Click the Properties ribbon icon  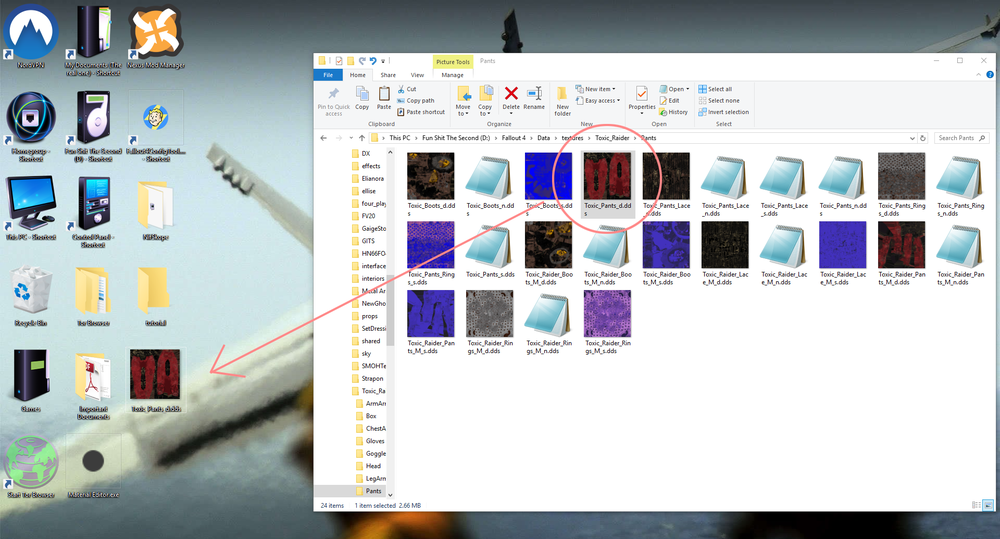642,94
